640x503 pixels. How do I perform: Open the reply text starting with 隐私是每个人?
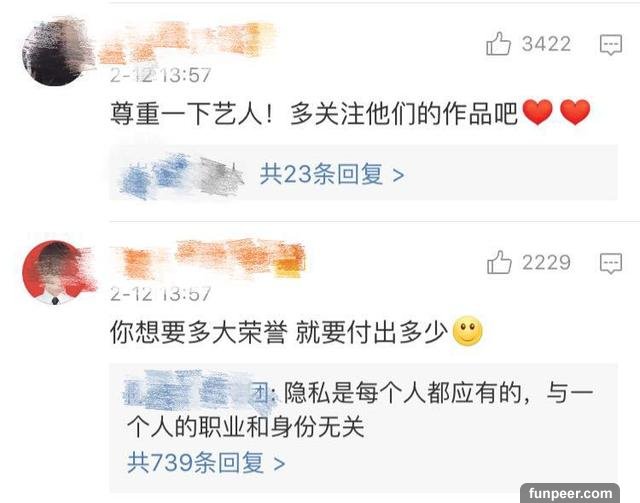pos(360,411)
